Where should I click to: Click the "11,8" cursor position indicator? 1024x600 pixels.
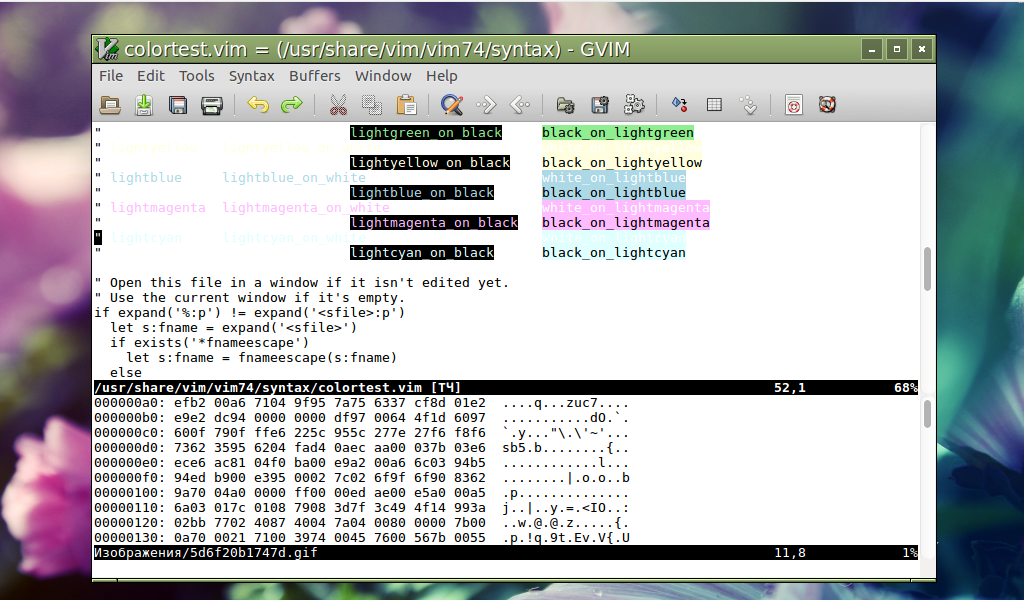(x=790, y=553)
